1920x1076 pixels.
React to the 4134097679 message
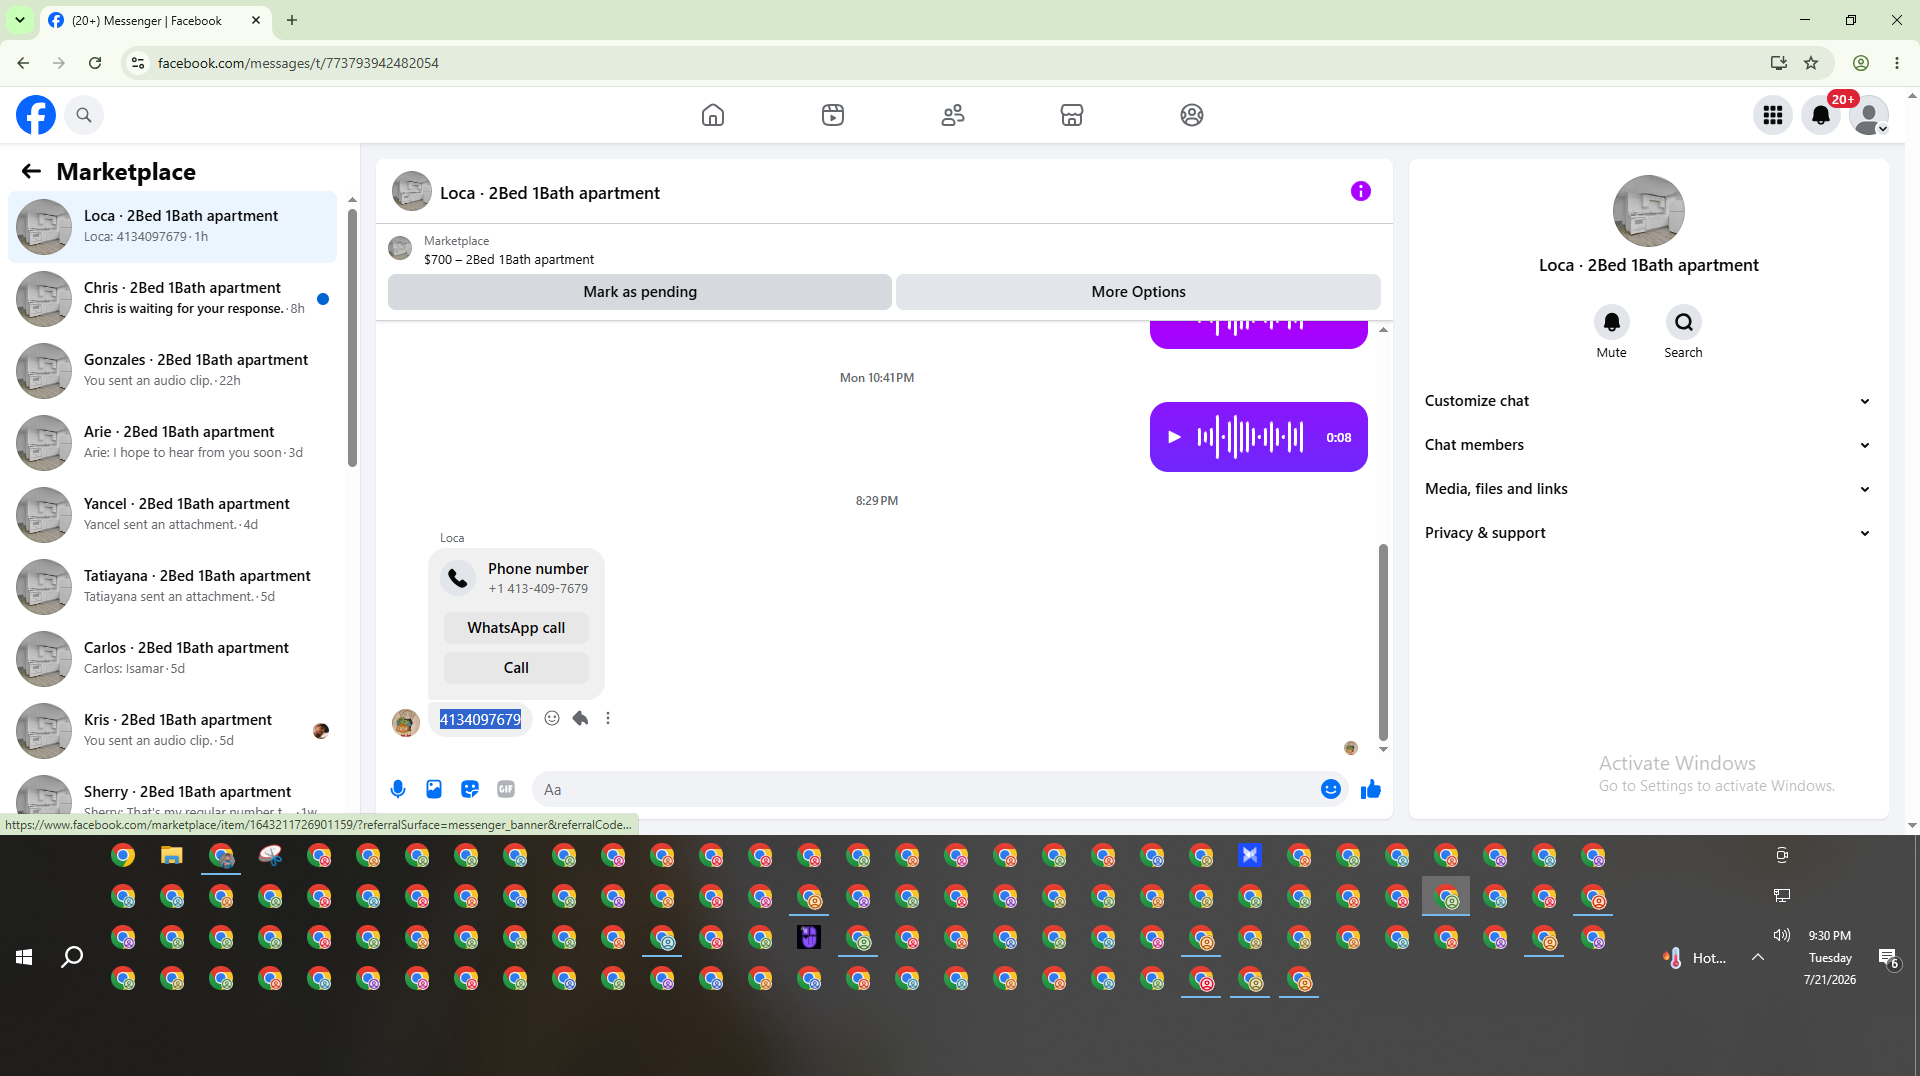(x=552, y=718)
